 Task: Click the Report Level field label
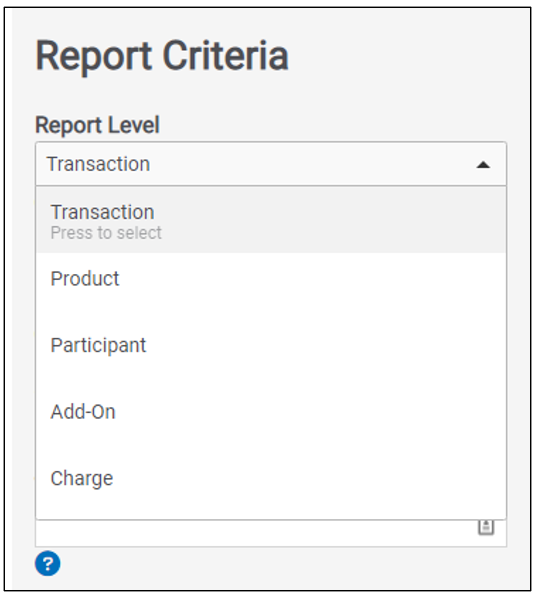(x=97, y=125)
